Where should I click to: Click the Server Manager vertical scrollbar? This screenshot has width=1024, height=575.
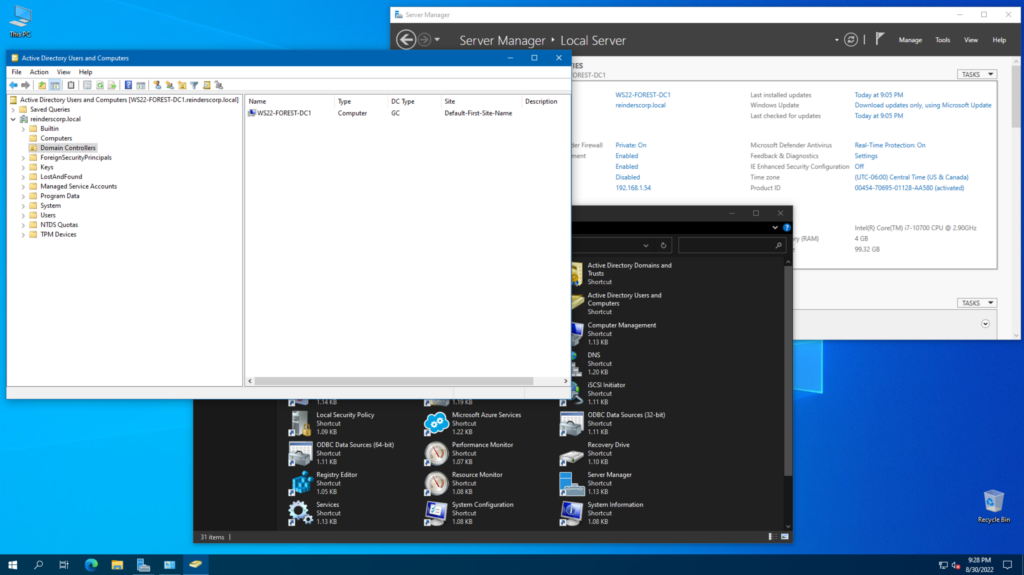(x=1016, y=95)
